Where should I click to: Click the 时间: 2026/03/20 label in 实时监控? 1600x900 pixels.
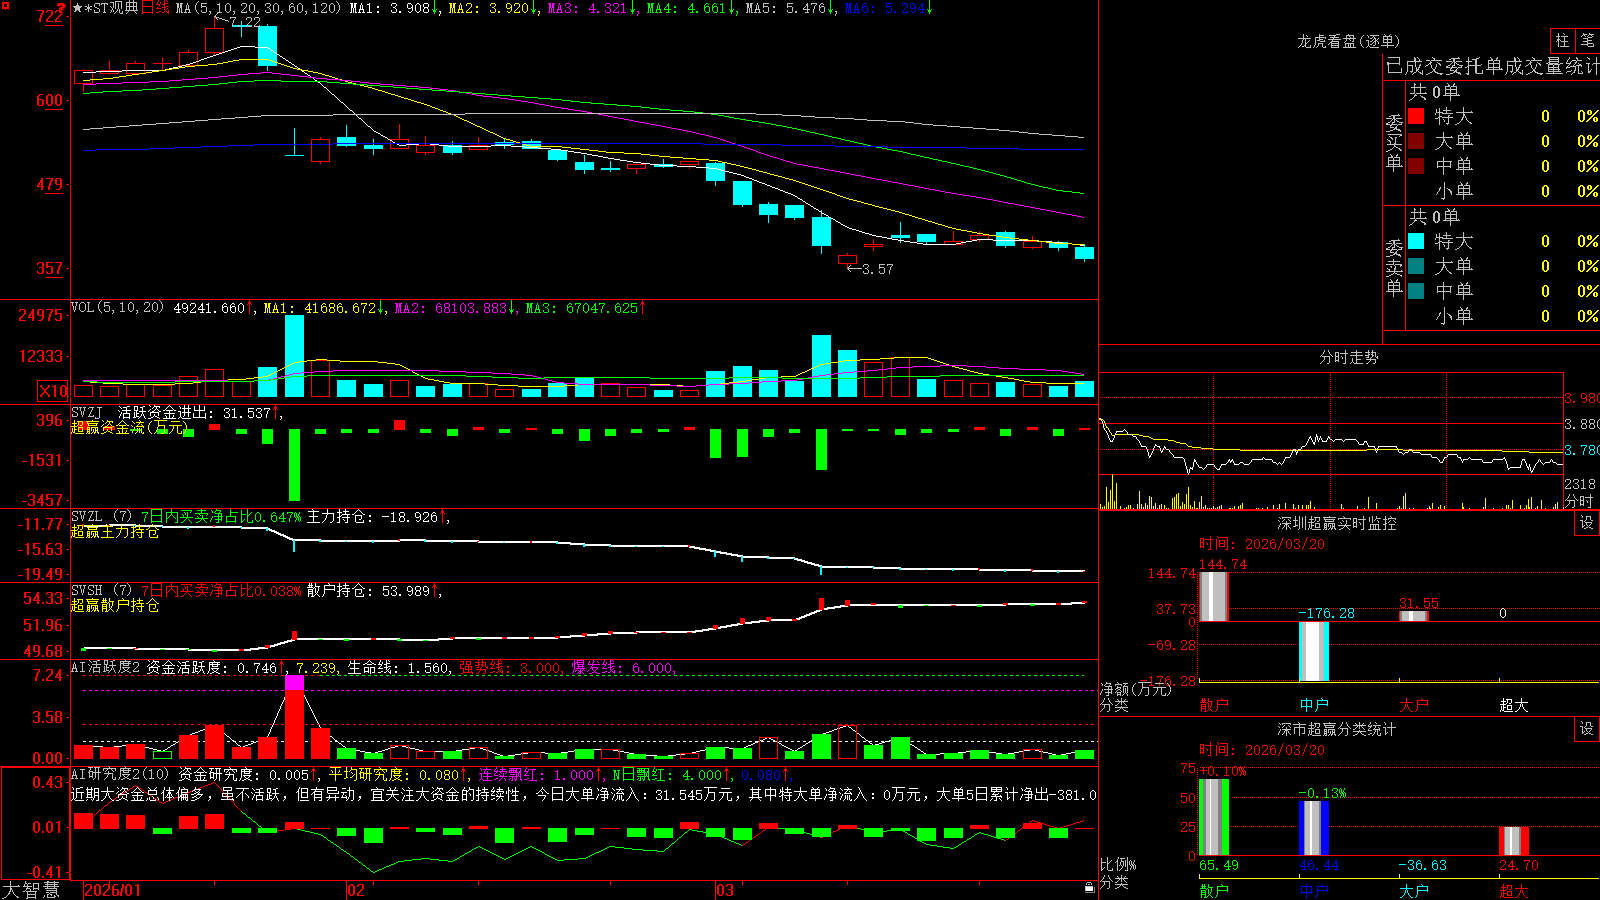1262,544
